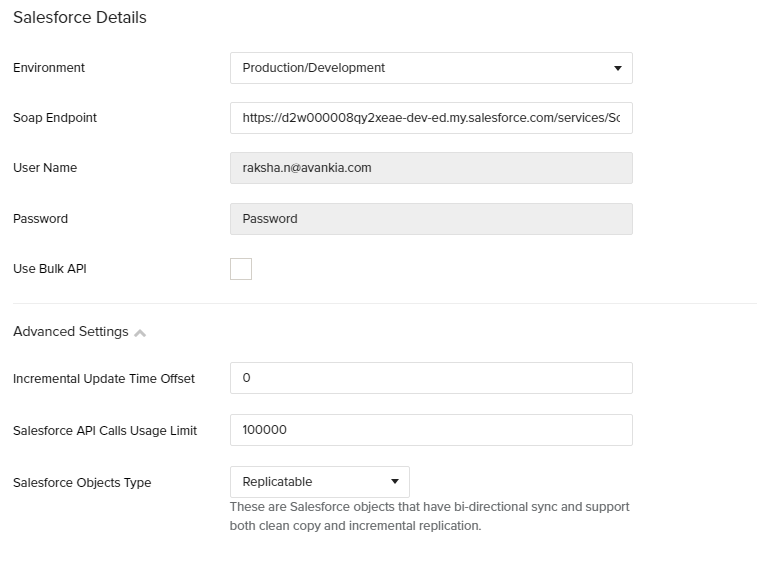Focus the Password input field

click(x=430, y=219)
